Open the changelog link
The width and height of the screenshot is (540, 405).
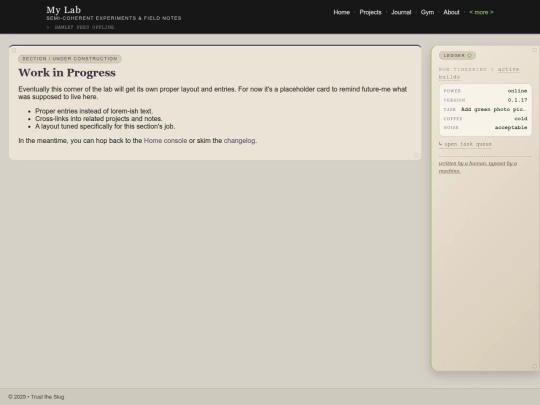pos(239,141)
